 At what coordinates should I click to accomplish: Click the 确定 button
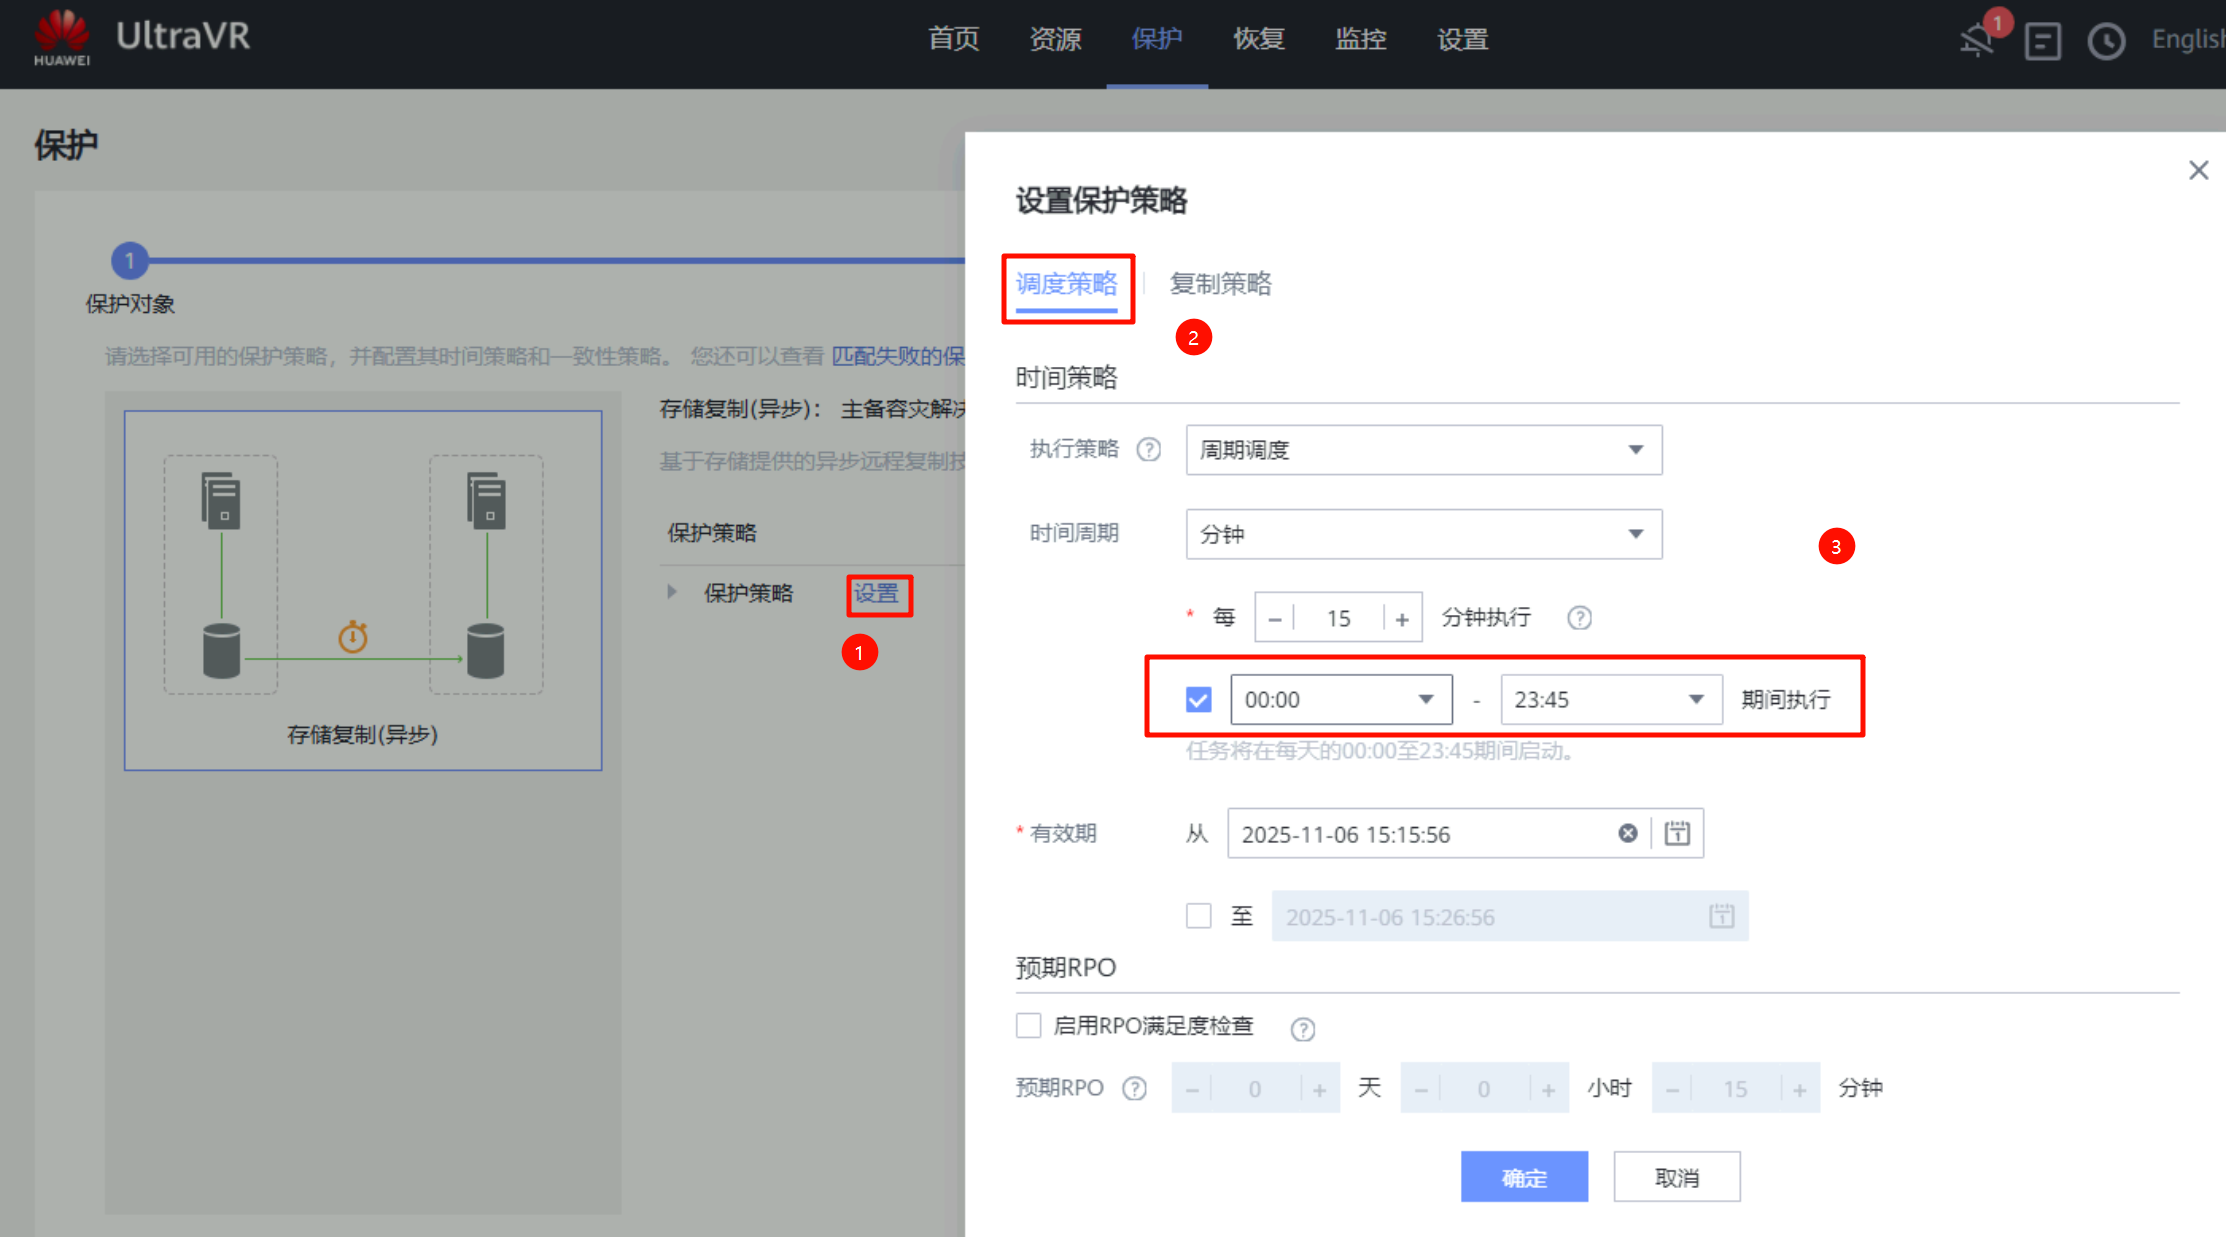point(1523,1177)
